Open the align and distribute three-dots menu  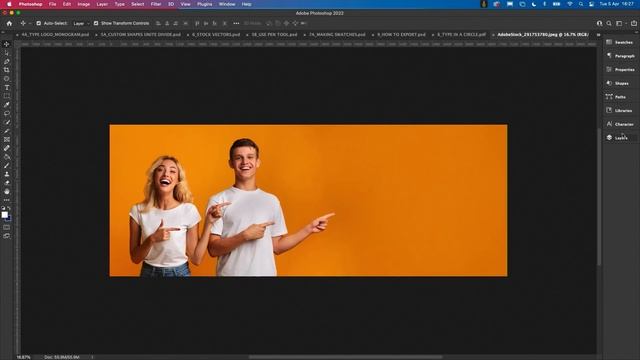coord(236,23)
